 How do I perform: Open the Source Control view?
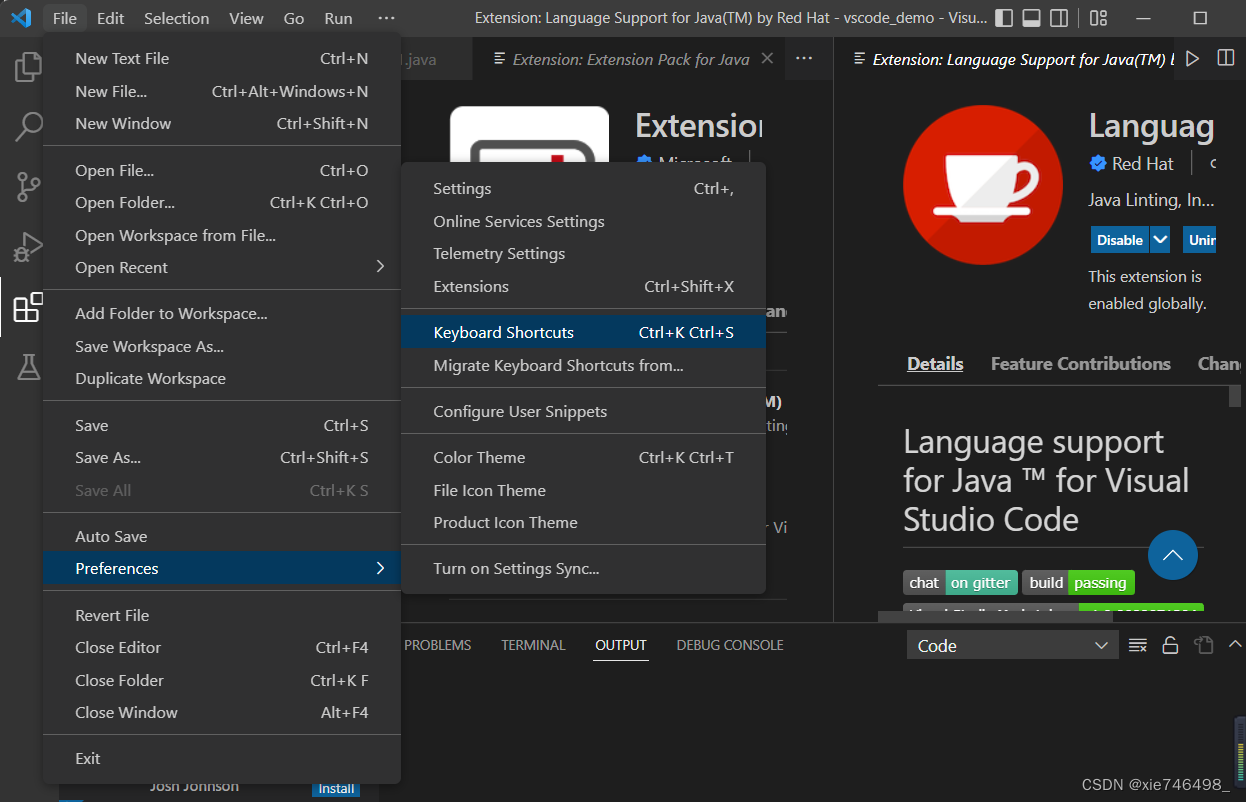click(x=28, y=186)
